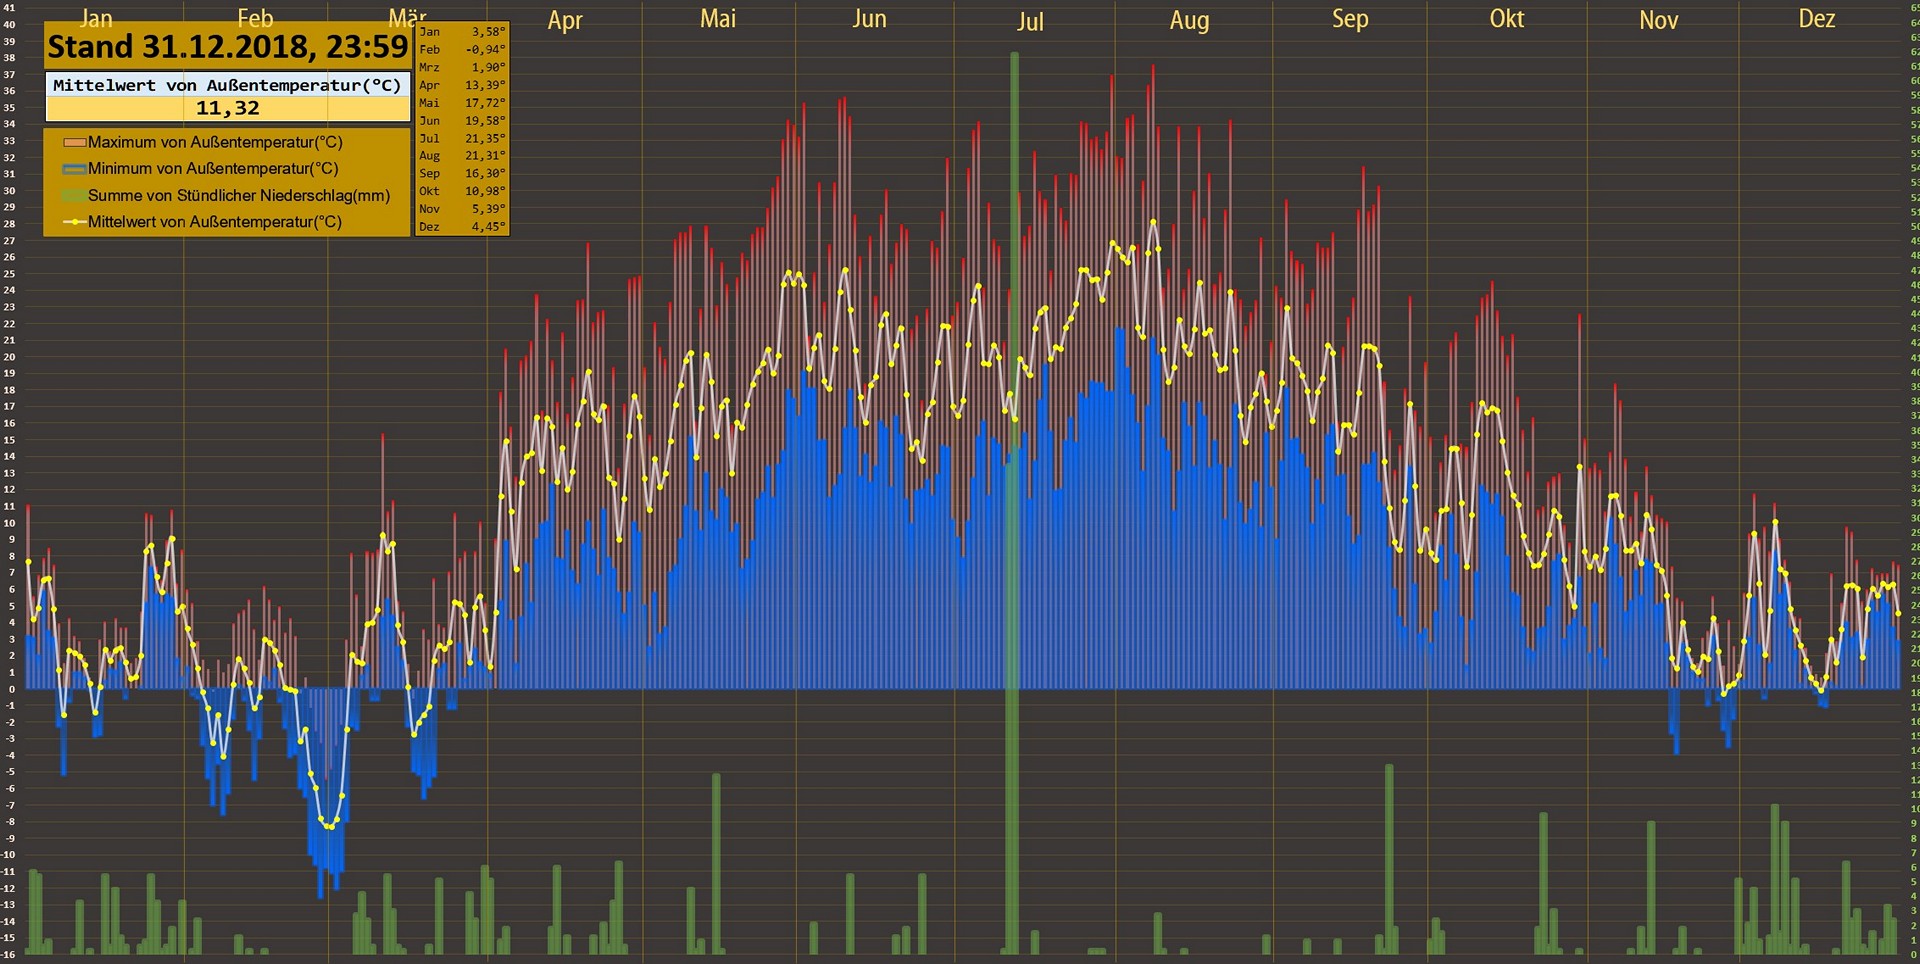The height and width of the screenshot is (964, 1920).
Task: Click the Okt month label
Action: point(1506,19)
